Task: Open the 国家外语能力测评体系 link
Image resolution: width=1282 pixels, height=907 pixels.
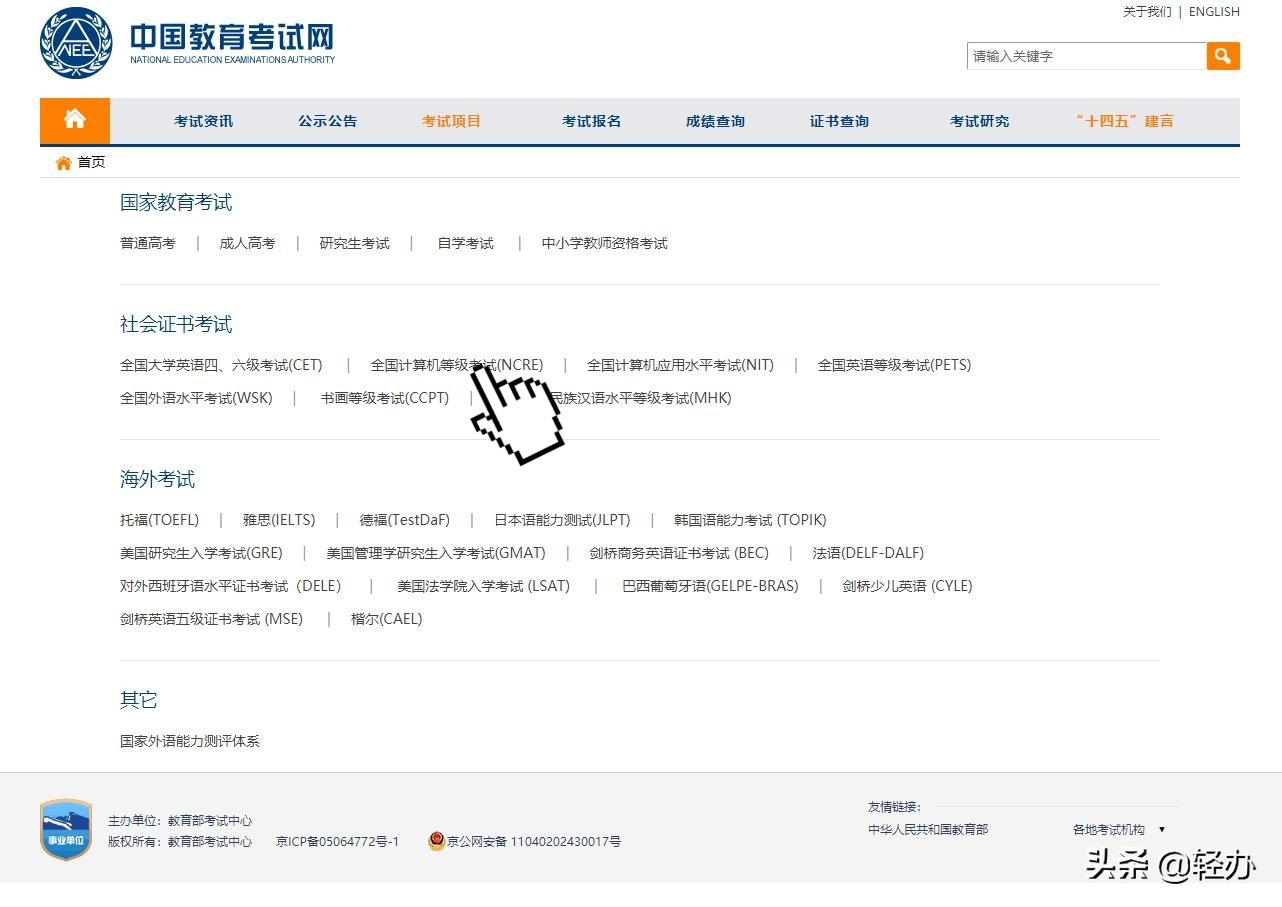Action: [x=190, y=741]
